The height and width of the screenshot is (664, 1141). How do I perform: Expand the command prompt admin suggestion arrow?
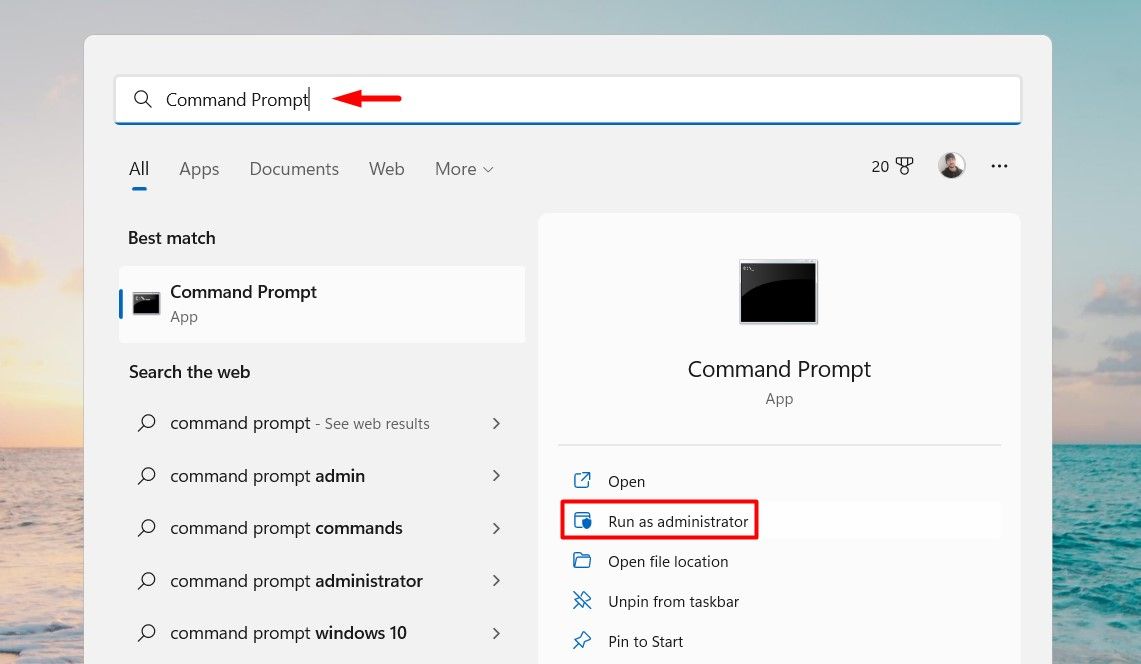(496, 476)
